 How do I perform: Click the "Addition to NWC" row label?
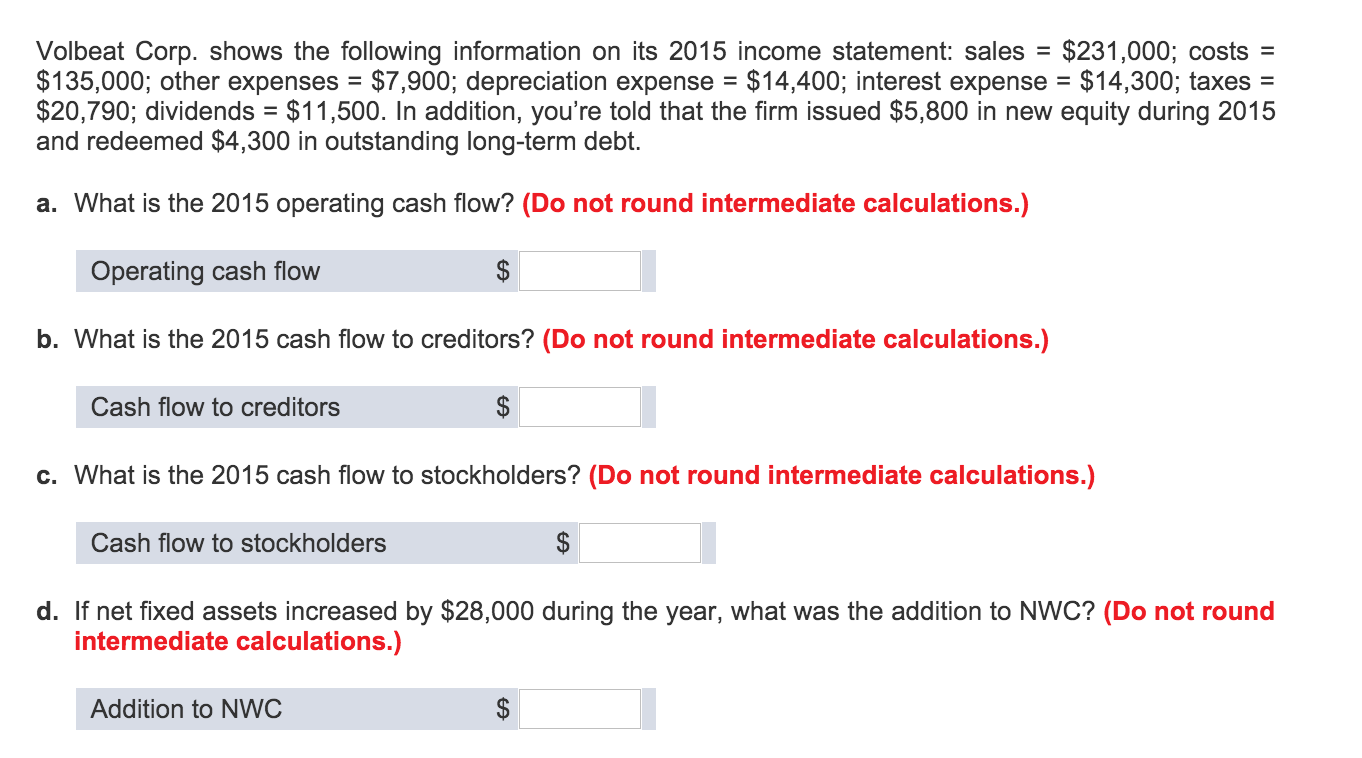click(x=186, y=709)
